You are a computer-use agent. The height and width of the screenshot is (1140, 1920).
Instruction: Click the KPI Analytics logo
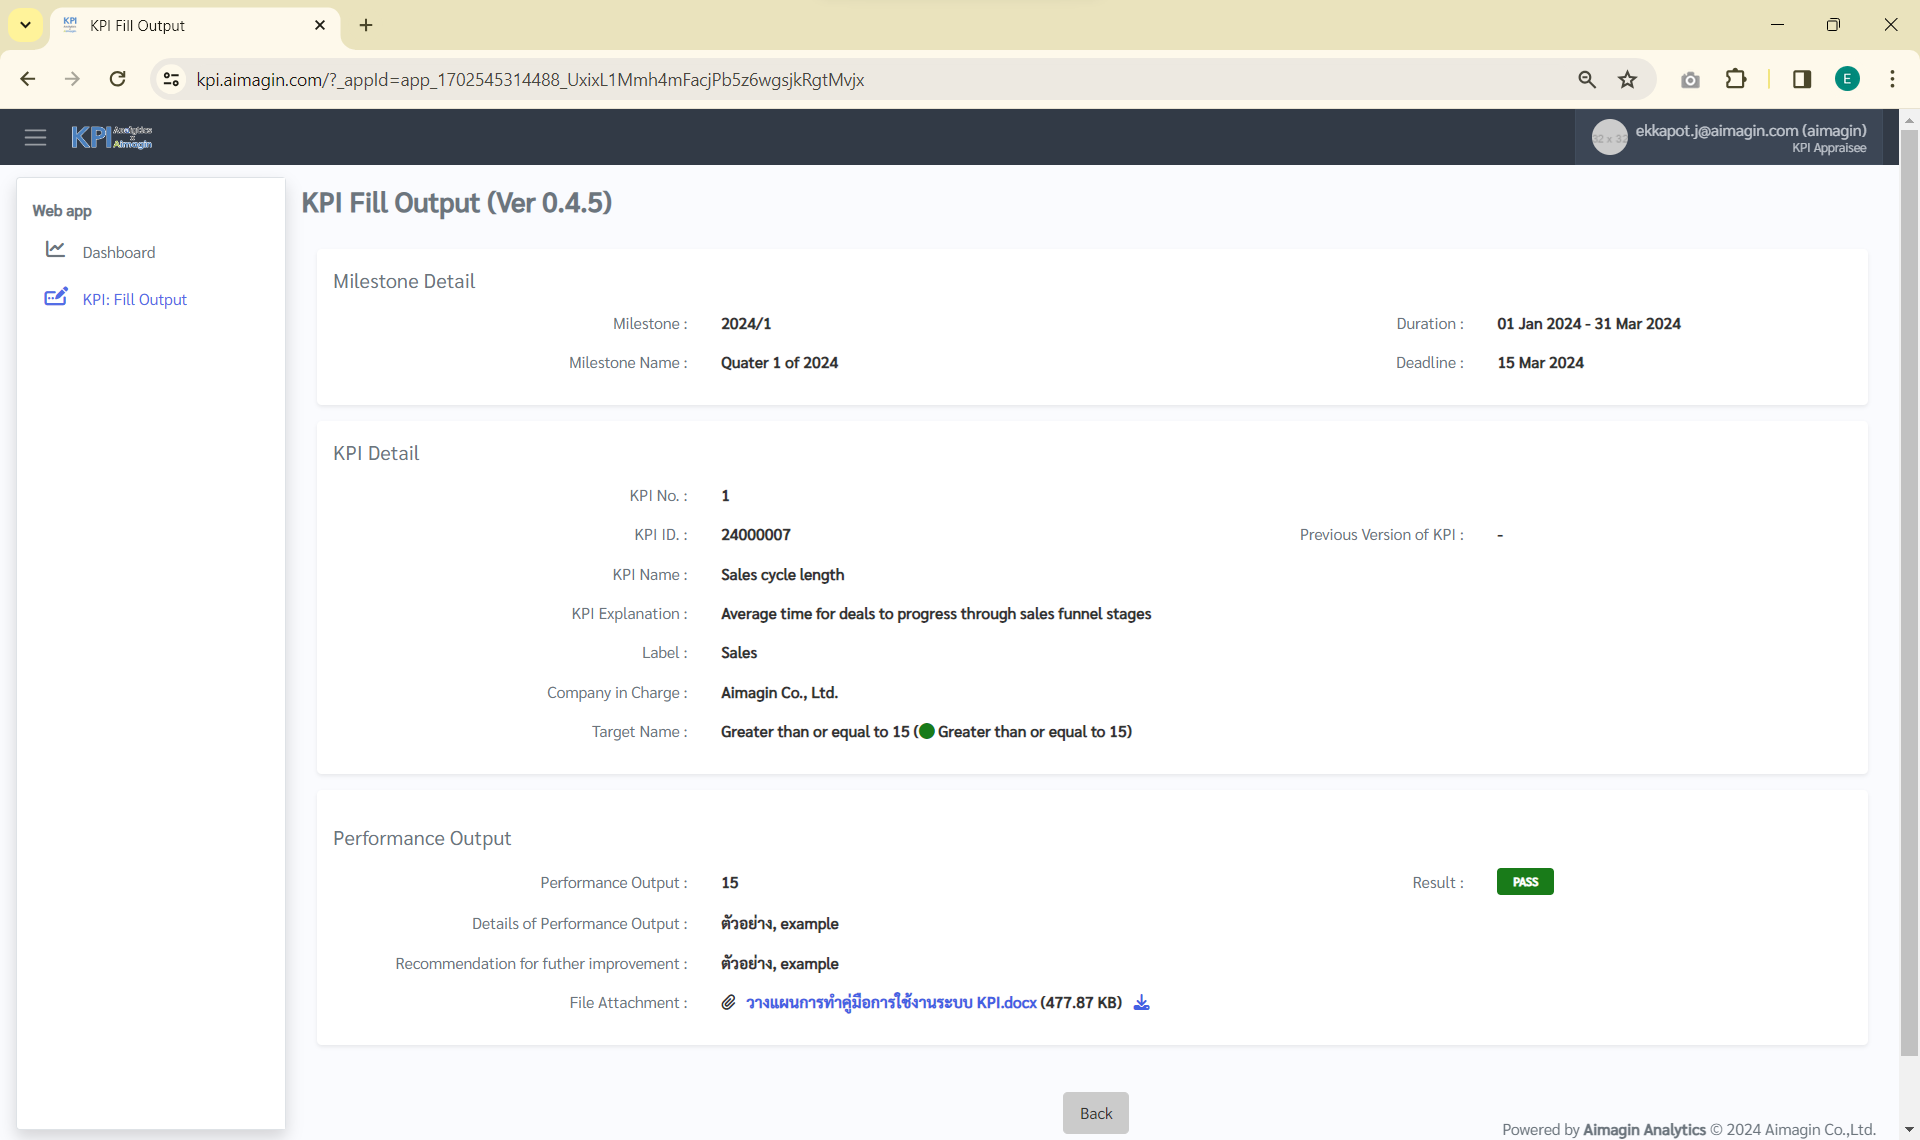click(x=111, y=137)
